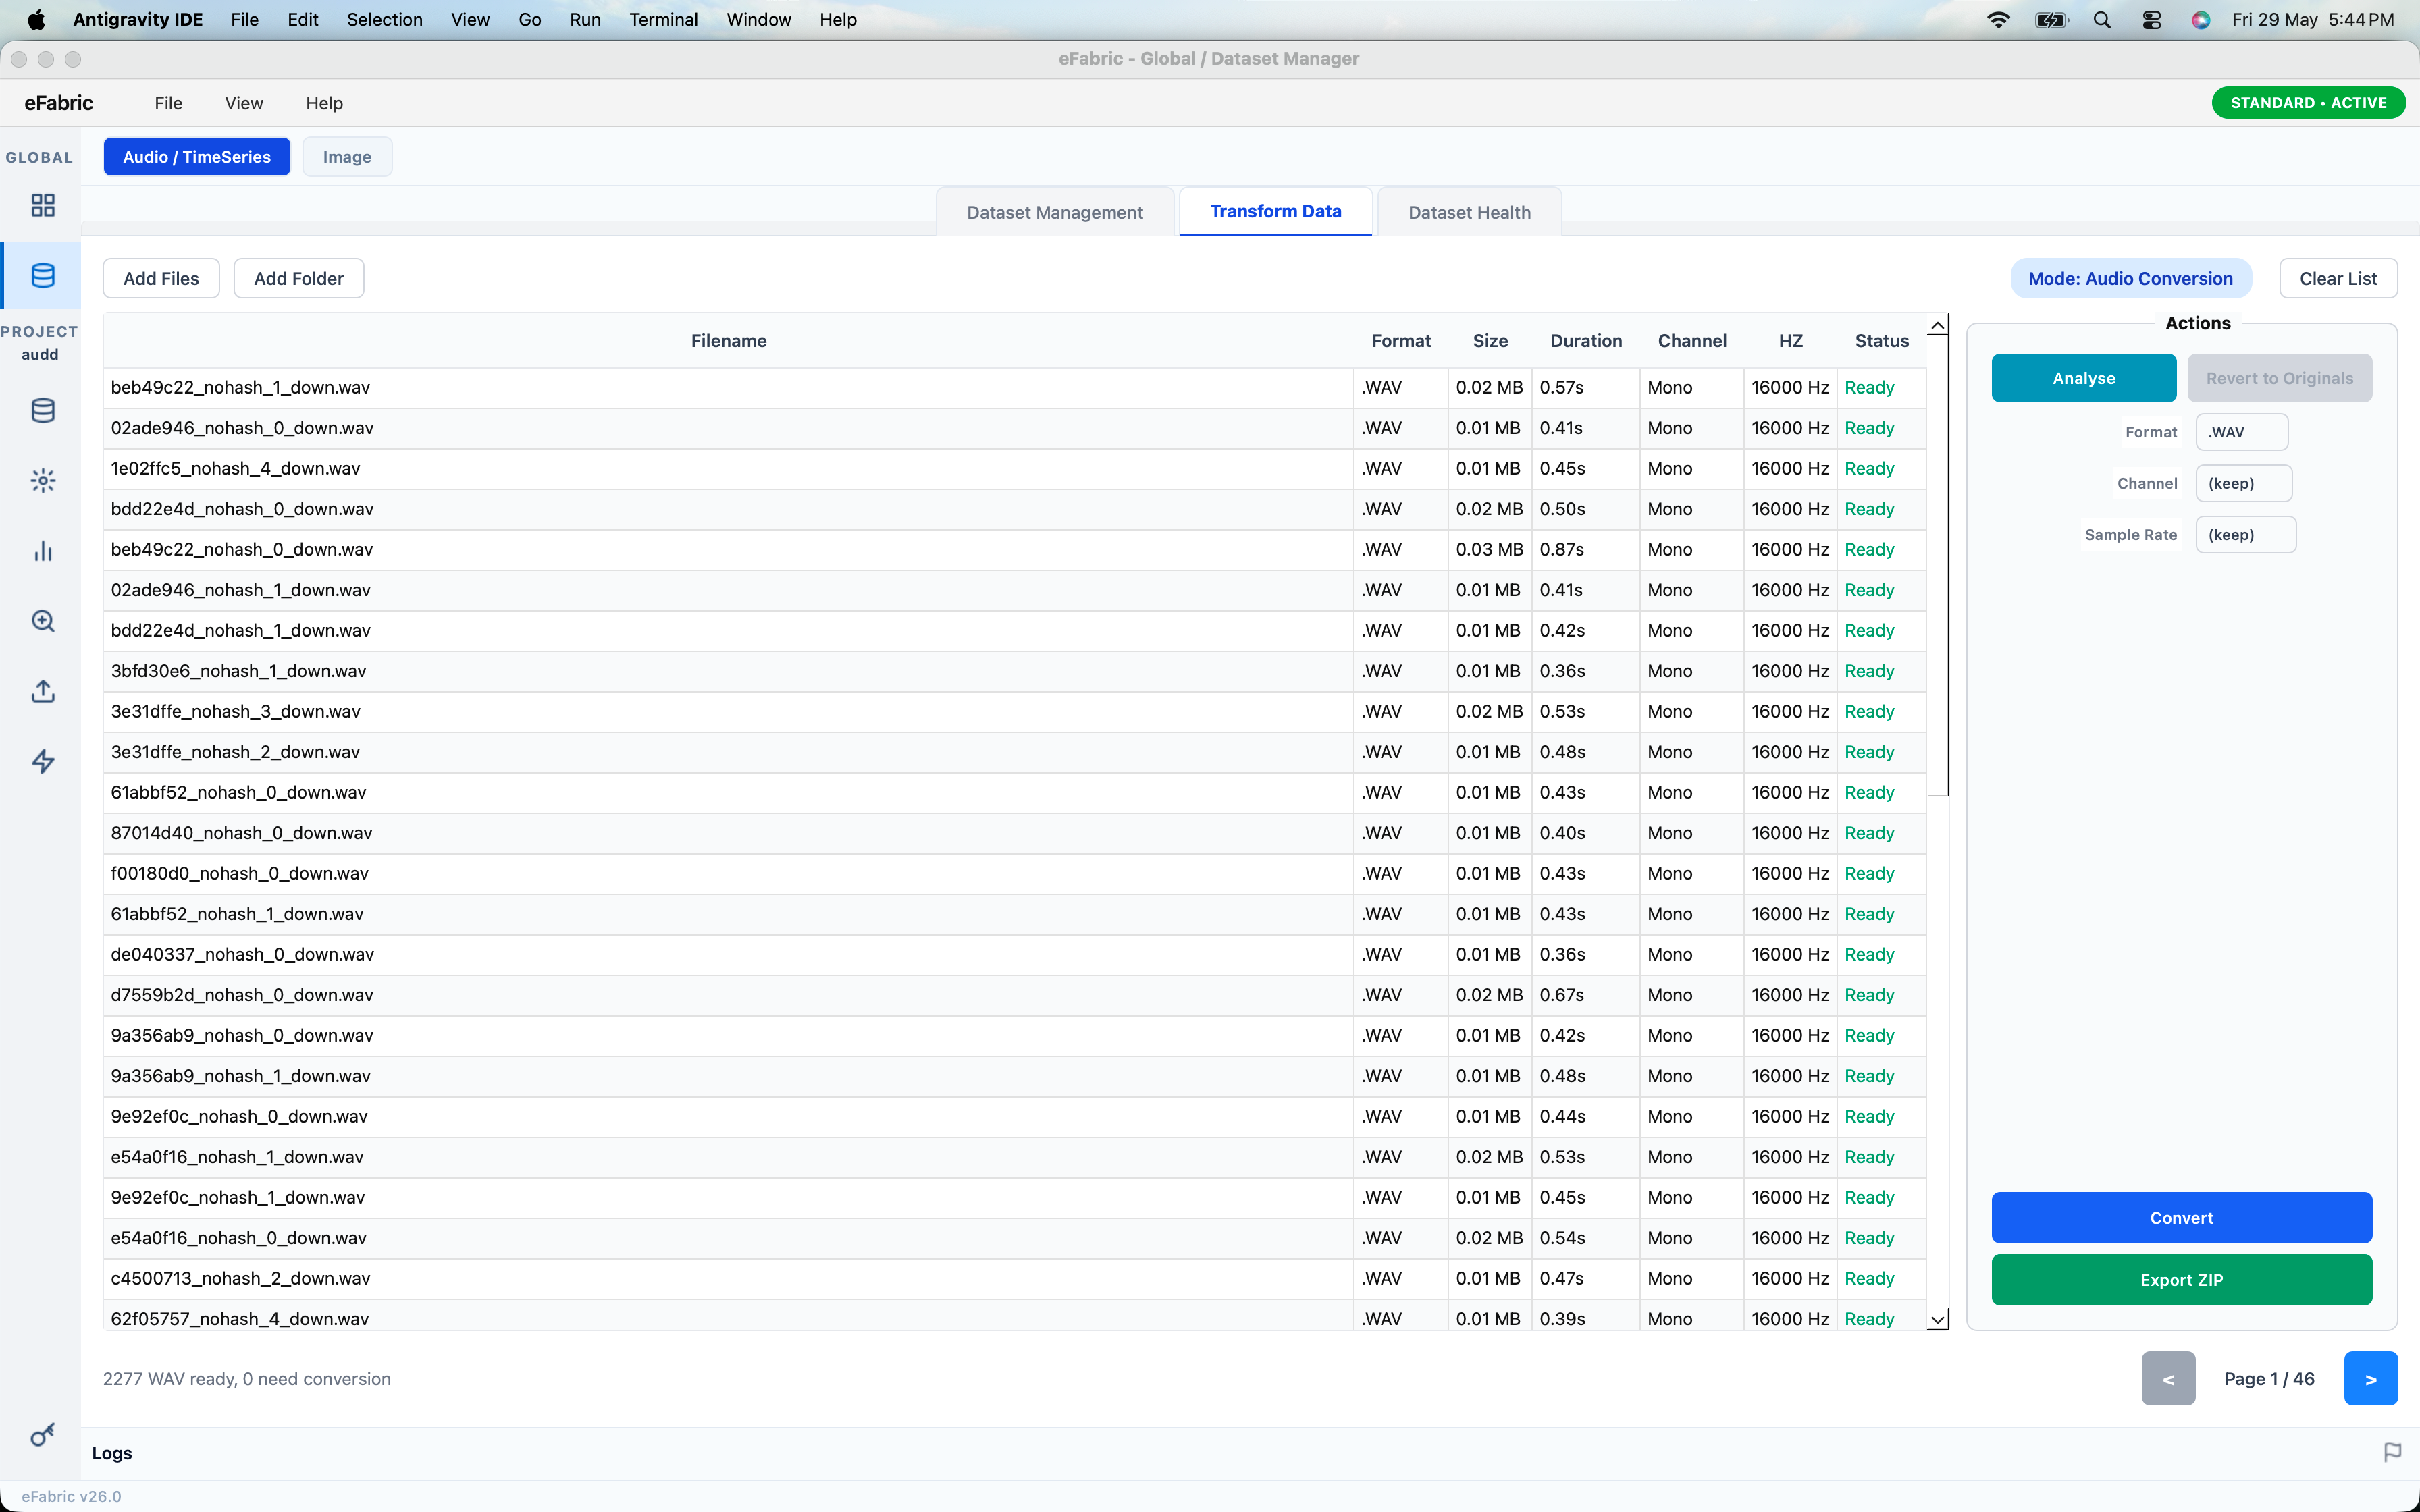Select row de040337_nohash_0_down.wav
The height and width of the screenshot is (1512, 2420).
(x=1014, y=954)
